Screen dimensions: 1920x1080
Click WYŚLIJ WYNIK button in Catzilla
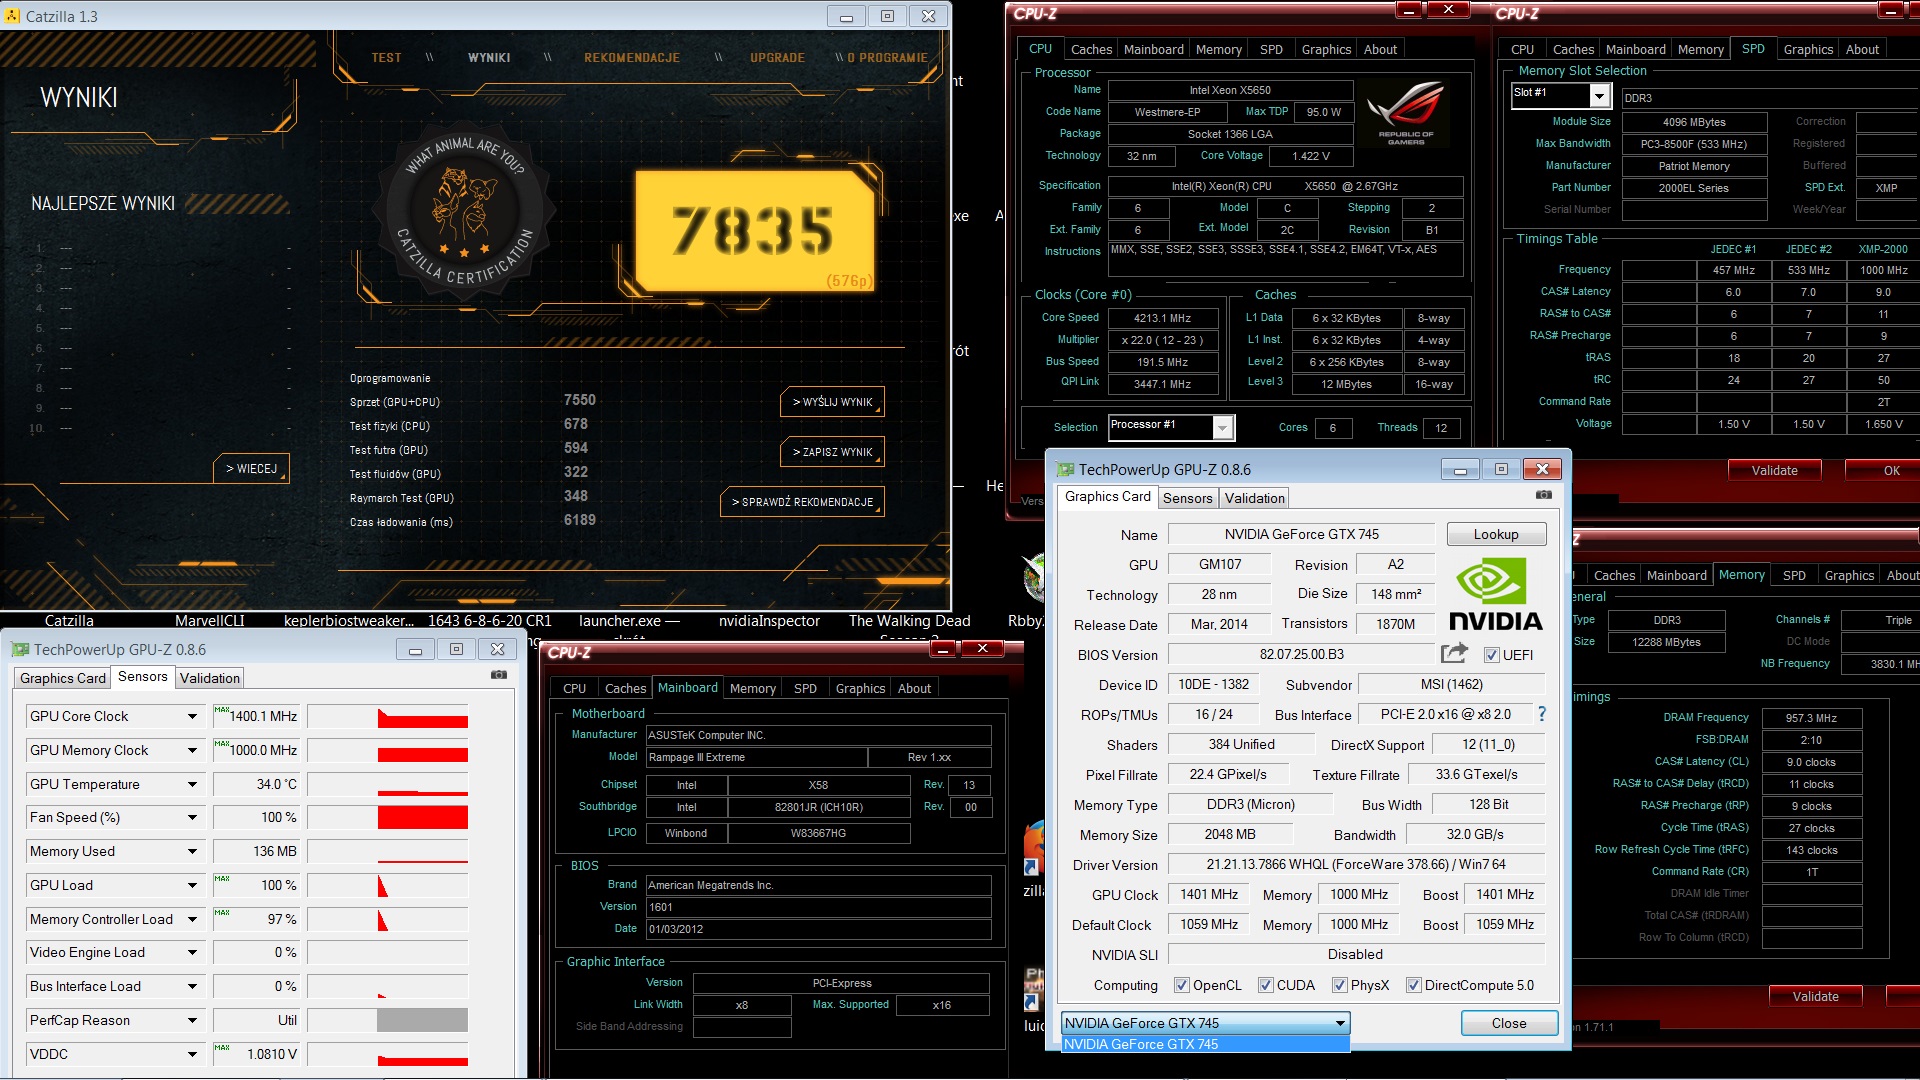[832, 402]
